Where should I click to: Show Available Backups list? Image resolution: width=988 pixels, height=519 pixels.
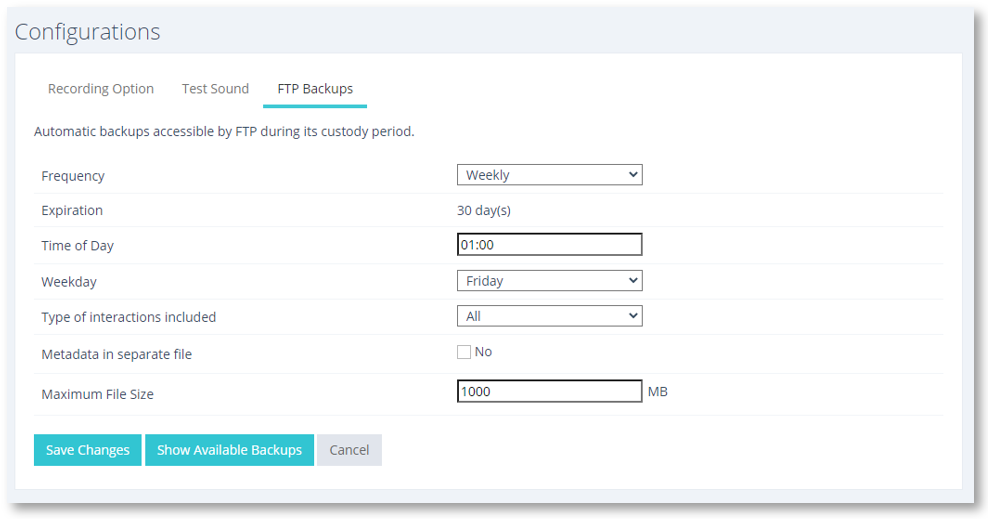(x=229, y=450)
